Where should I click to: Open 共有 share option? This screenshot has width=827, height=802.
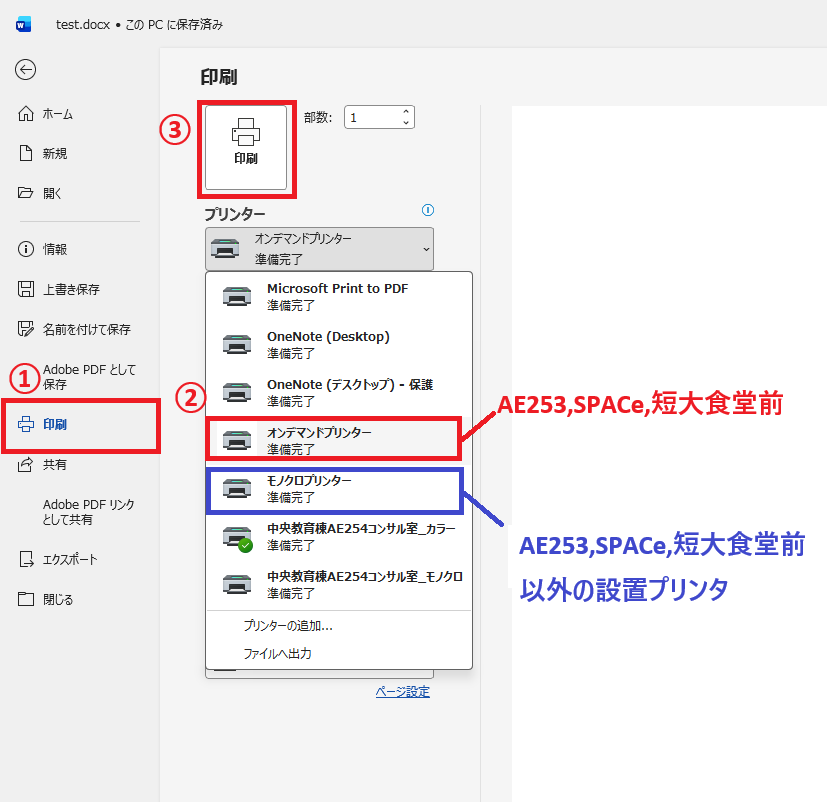click(x=54, y=465)
